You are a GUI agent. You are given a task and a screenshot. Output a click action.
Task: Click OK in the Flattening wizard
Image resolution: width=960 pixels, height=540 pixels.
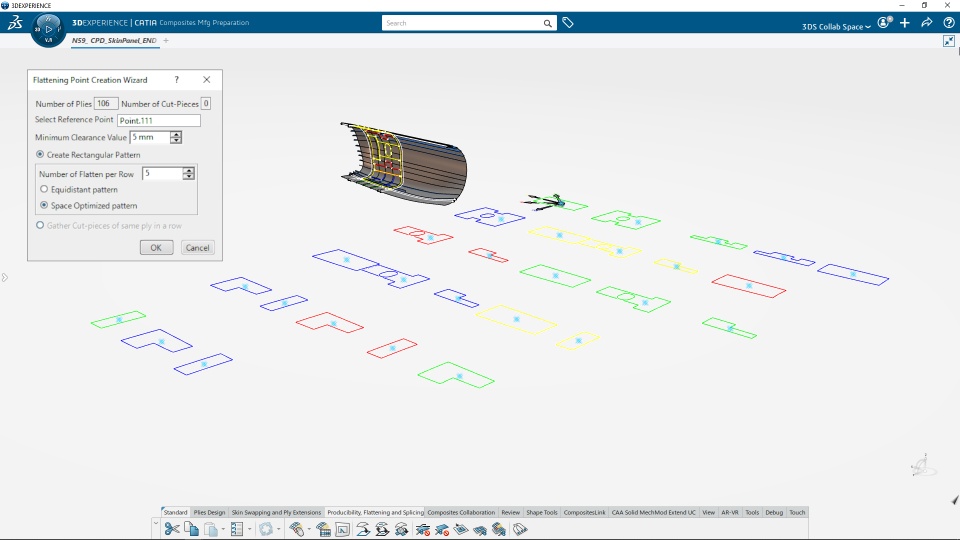[x=156, y=247]
